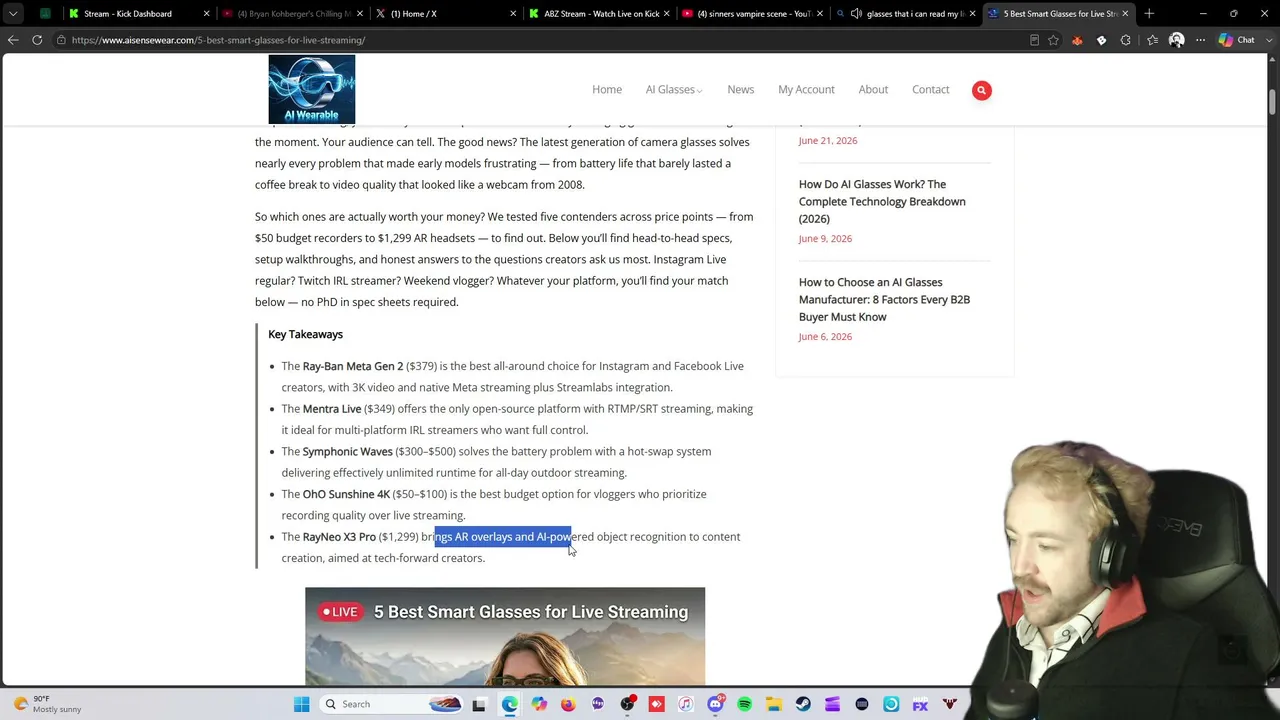Open the Contact page link
This screenshot has height=720, width=1280.
(931, 90)
